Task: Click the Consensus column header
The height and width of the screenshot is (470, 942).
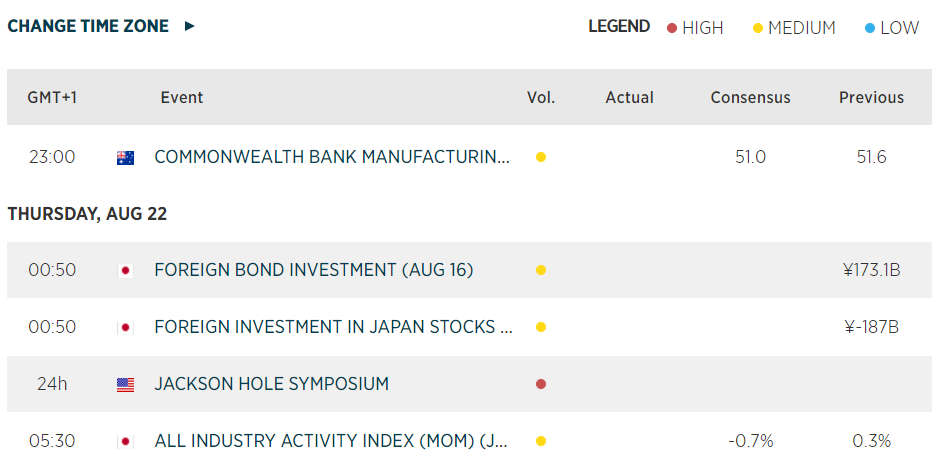Action: click(x=750, y=97)
